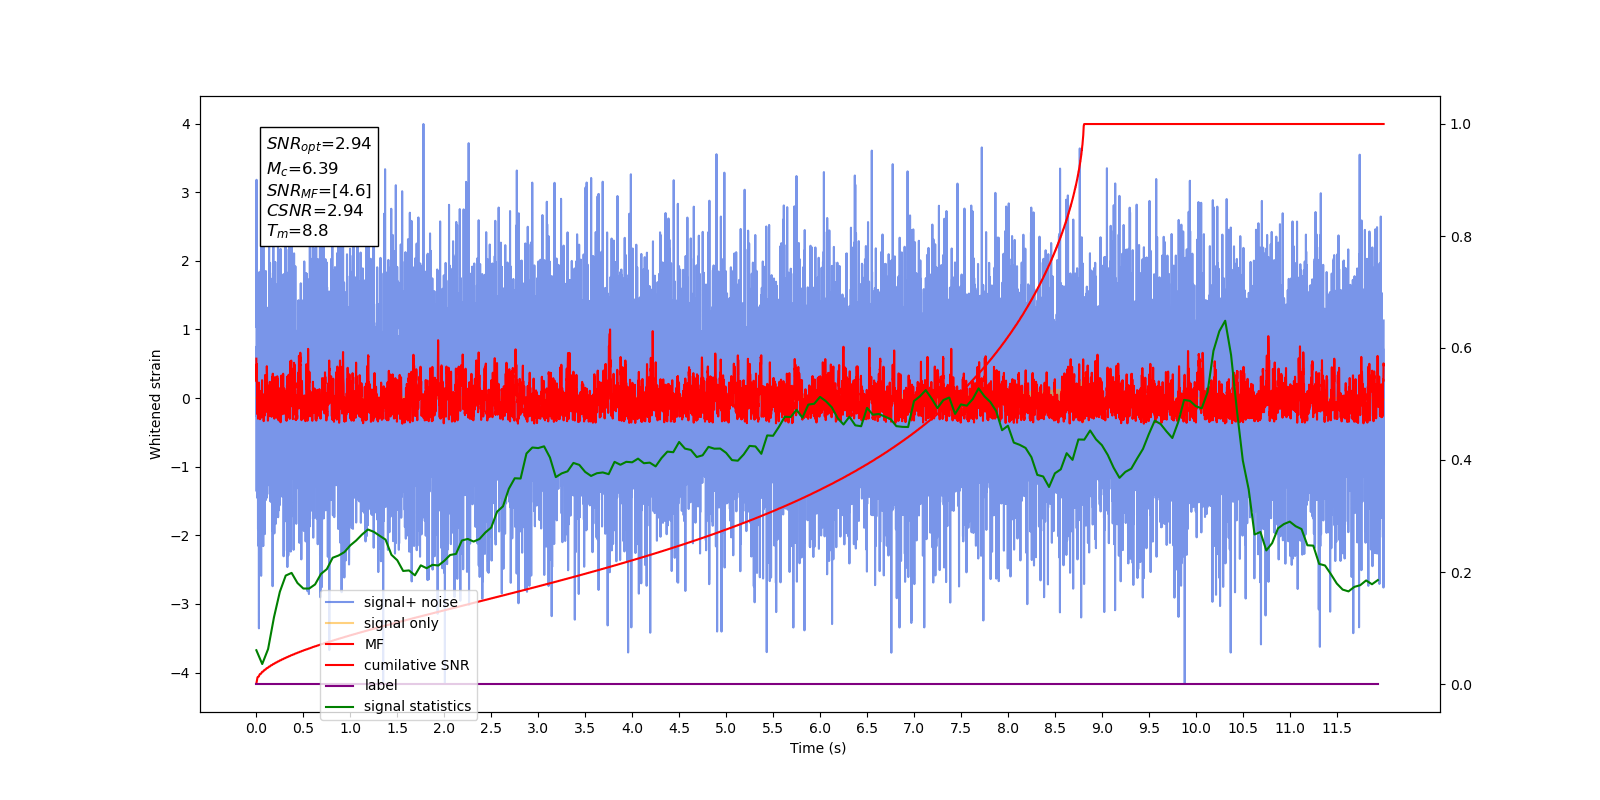Click the right y-axis tick label 1.0
1600x800 pixels.
(x=1461, y=124)
